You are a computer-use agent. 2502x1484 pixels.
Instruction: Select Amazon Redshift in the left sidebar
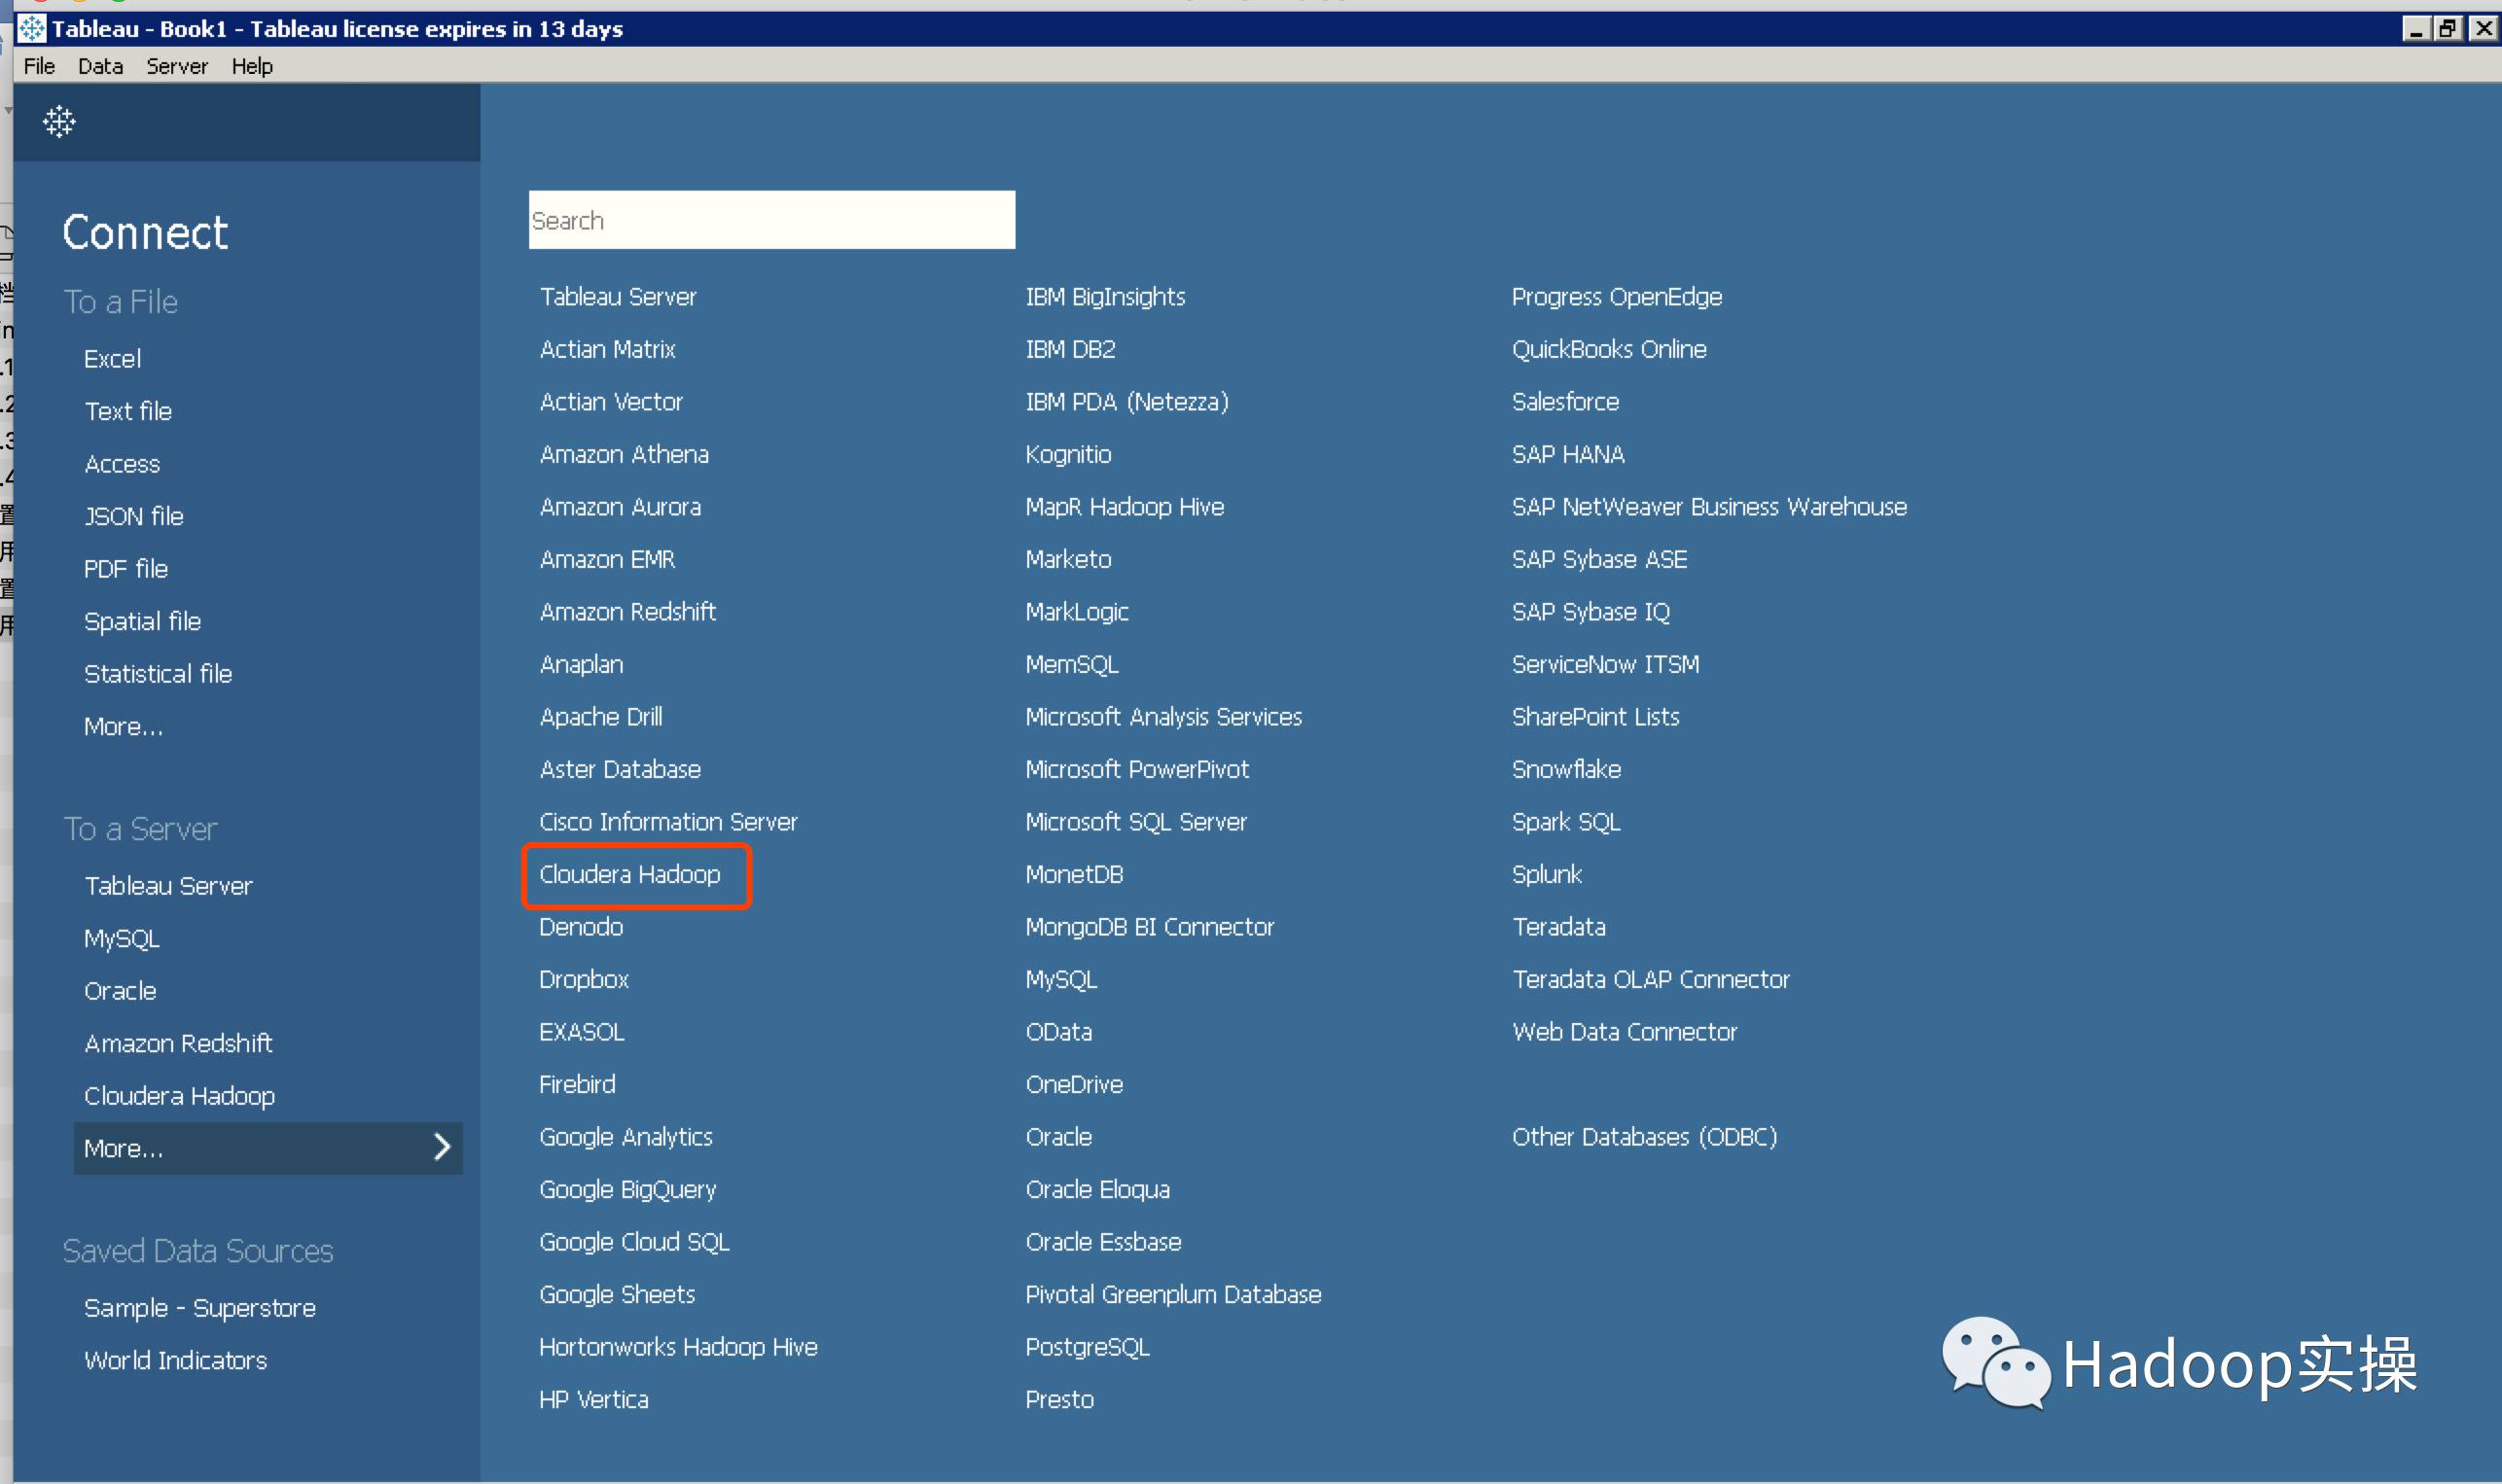coord(178,1044)
